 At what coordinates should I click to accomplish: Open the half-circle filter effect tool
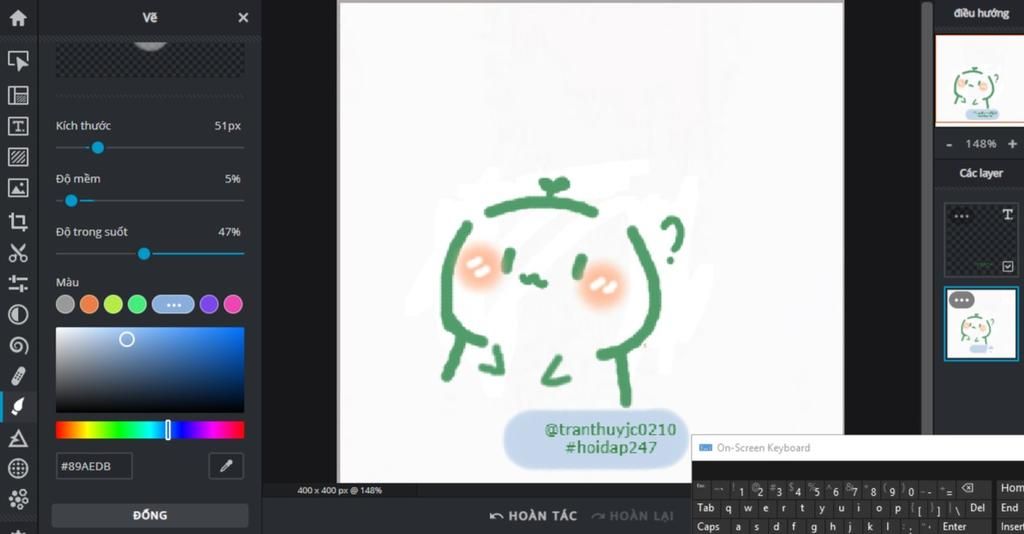point(18,315)
